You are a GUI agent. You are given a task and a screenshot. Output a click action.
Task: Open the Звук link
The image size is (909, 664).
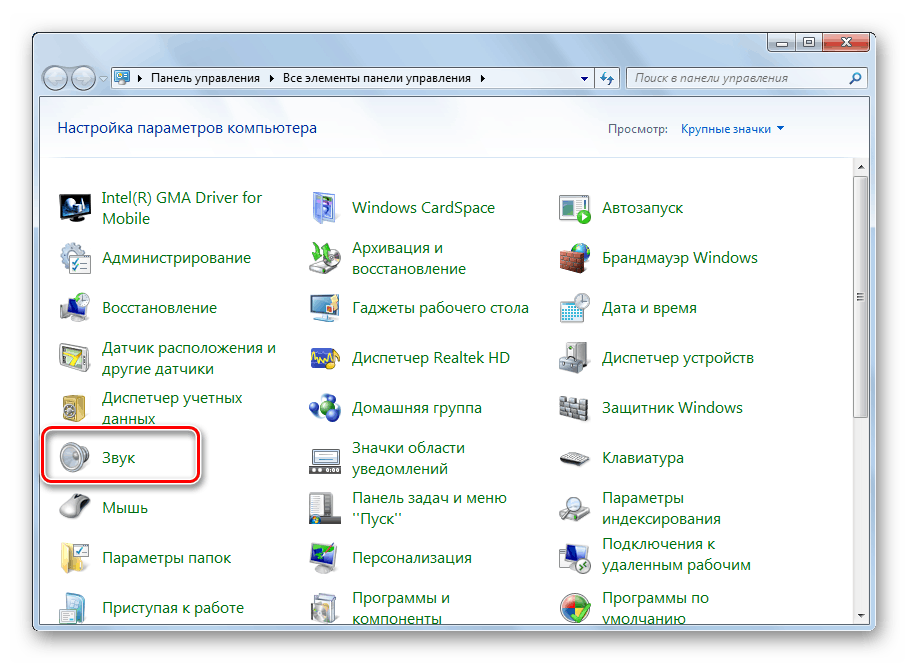pos(118,458)
